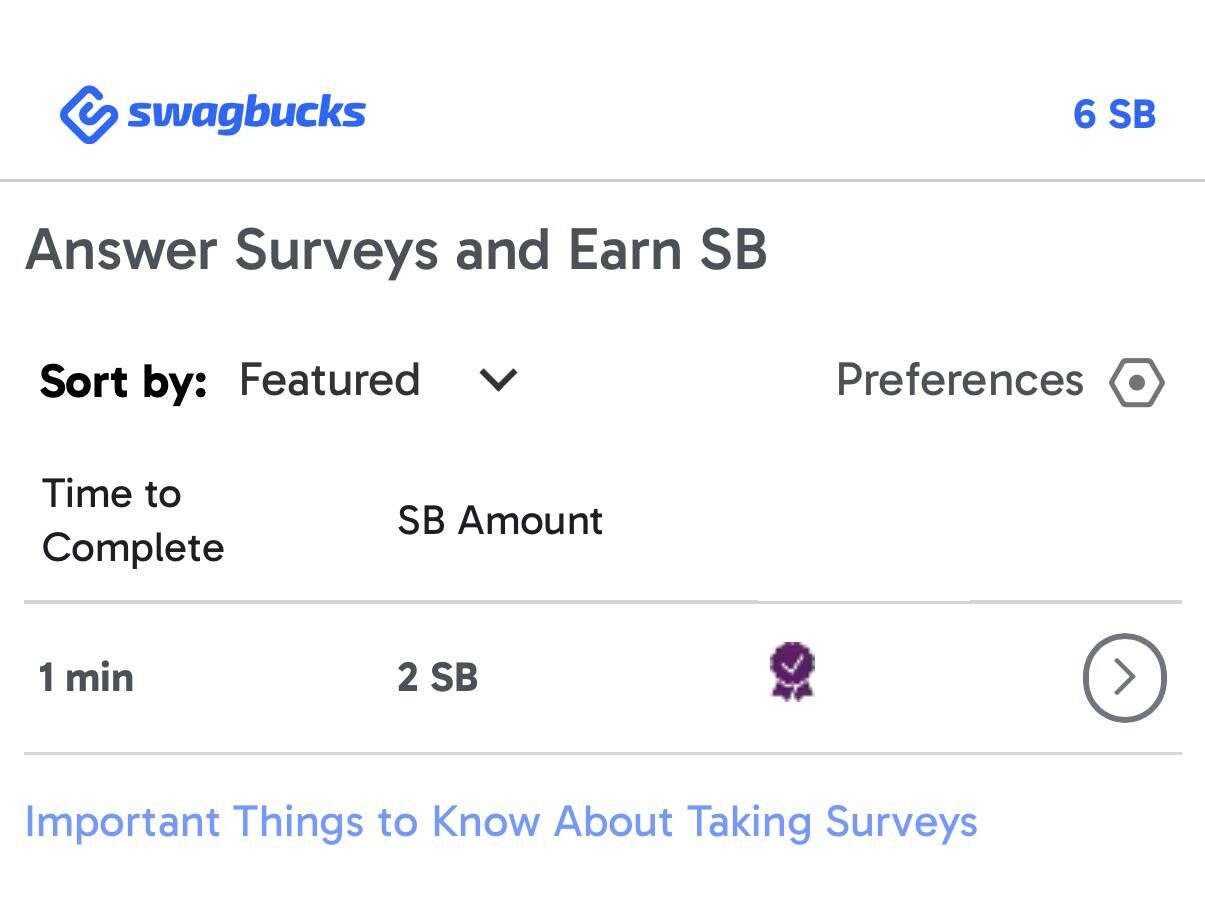This screenshot has height=910, width=1205.
Task: Click the 2 SB reward amount text
Action: tap(436, 677)
